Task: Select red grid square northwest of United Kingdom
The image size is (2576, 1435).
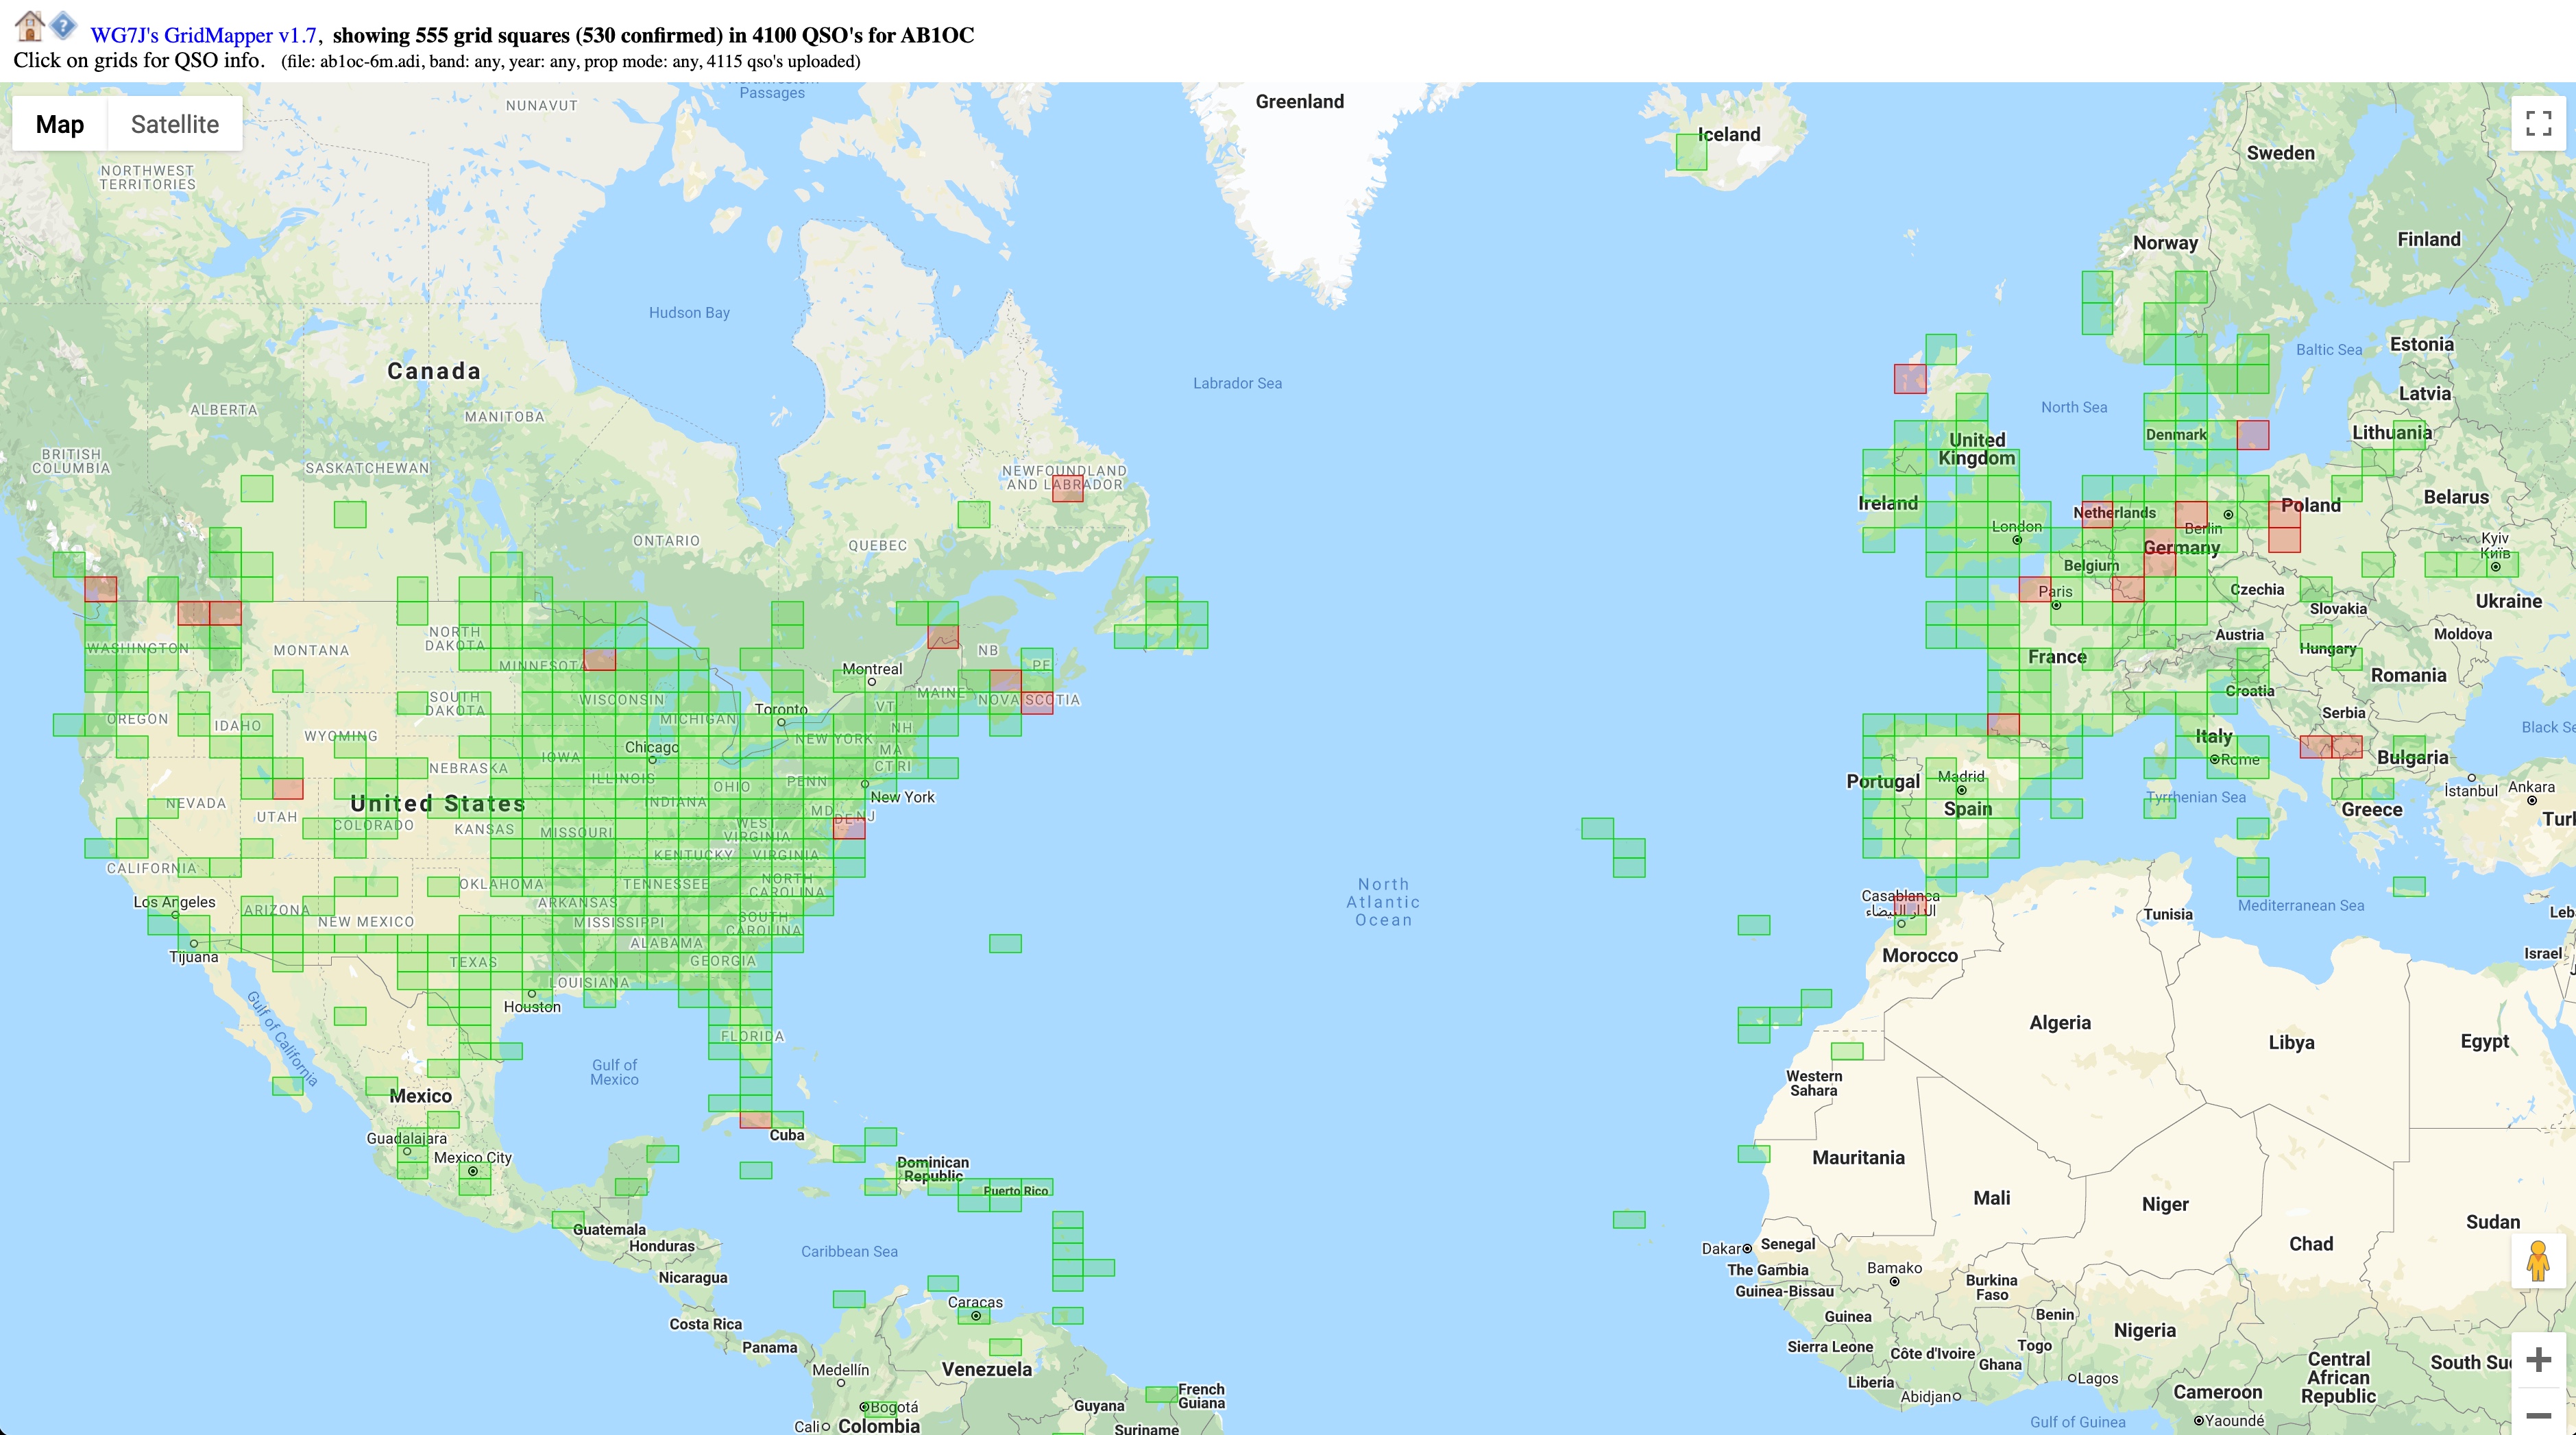Action: (x=1909, y=379)
